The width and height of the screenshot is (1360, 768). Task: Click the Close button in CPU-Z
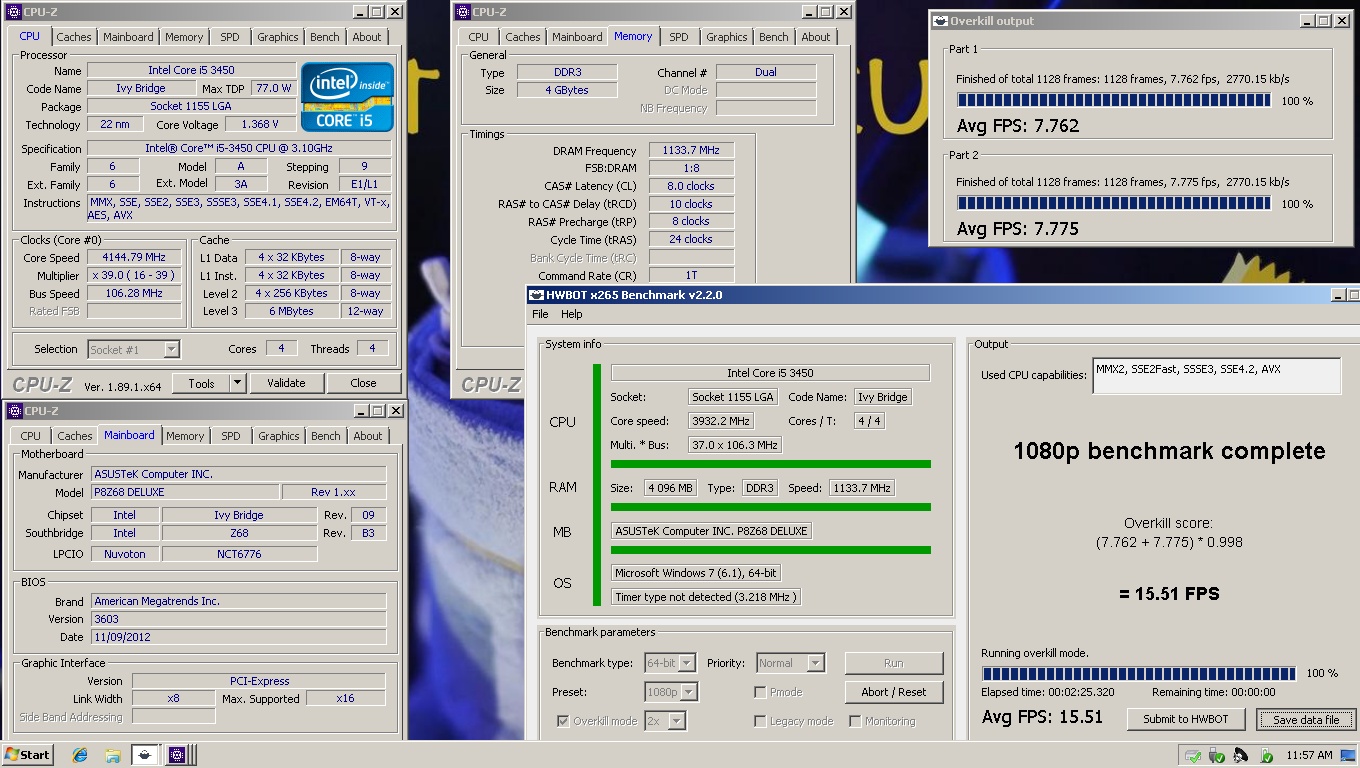coord(363,383)
